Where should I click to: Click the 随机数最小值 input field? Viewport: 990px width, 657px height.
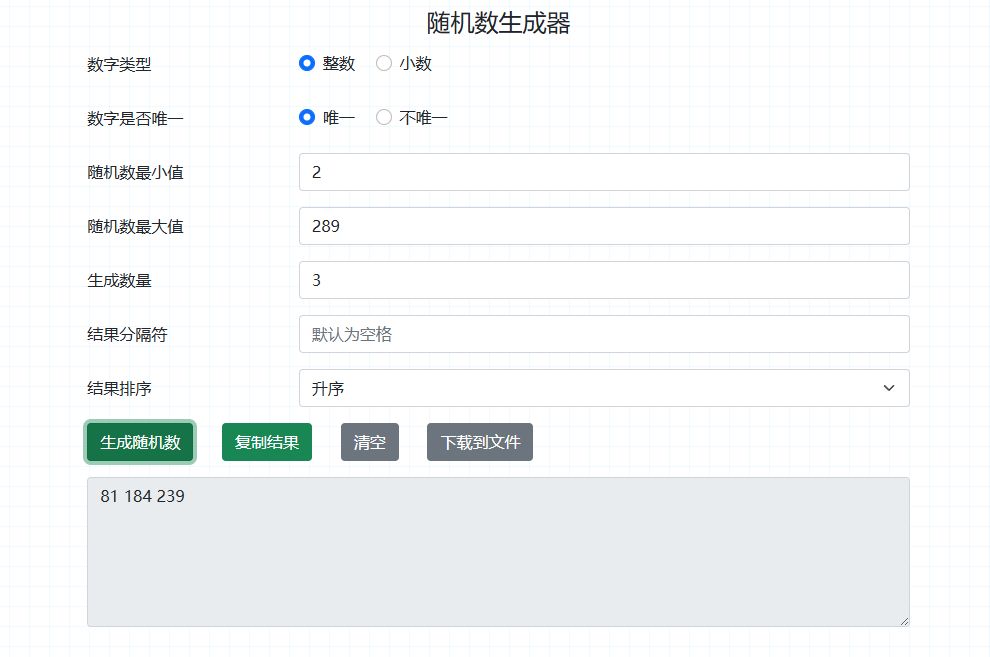(x=604, y=172)
